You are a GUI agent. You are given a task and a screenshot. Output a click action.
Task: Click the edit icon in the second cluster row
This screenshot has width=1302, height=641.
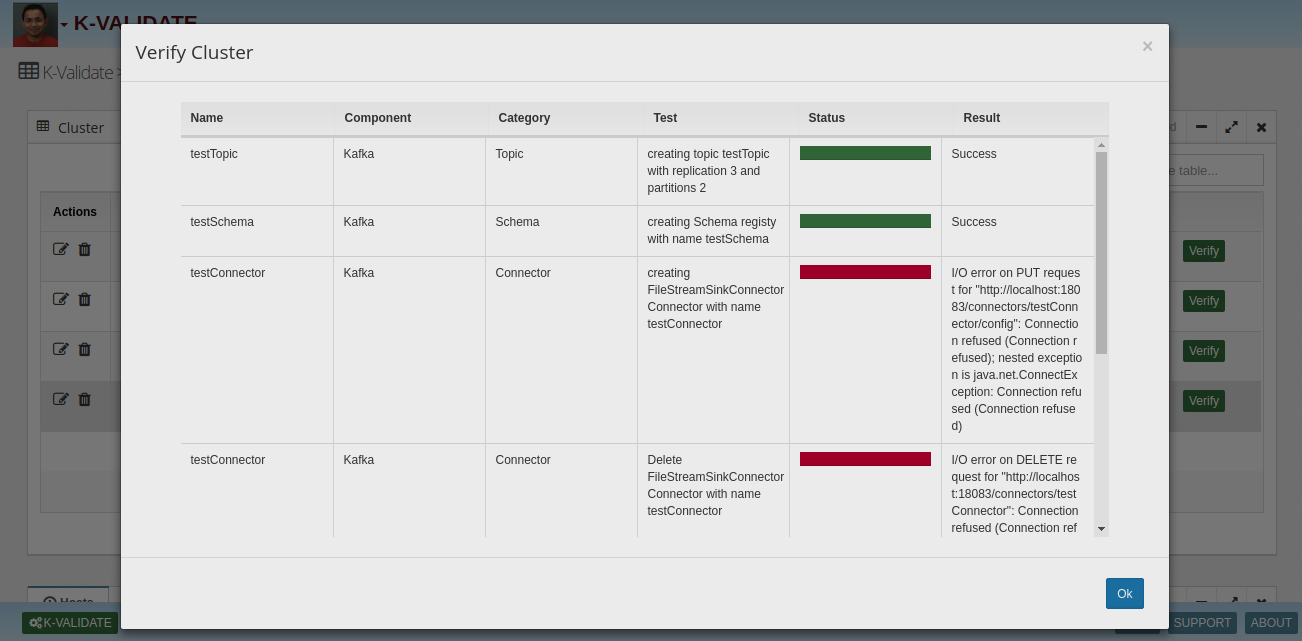click(60, 299)
